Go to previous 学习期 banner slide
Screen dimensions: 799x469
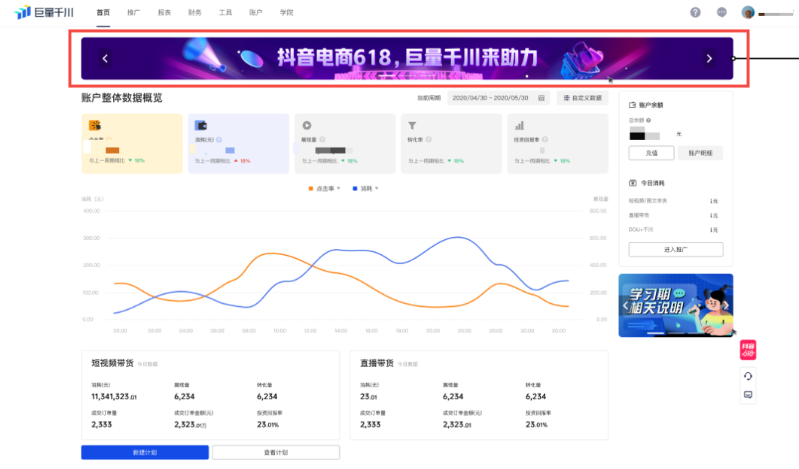(x=625, y=306)
